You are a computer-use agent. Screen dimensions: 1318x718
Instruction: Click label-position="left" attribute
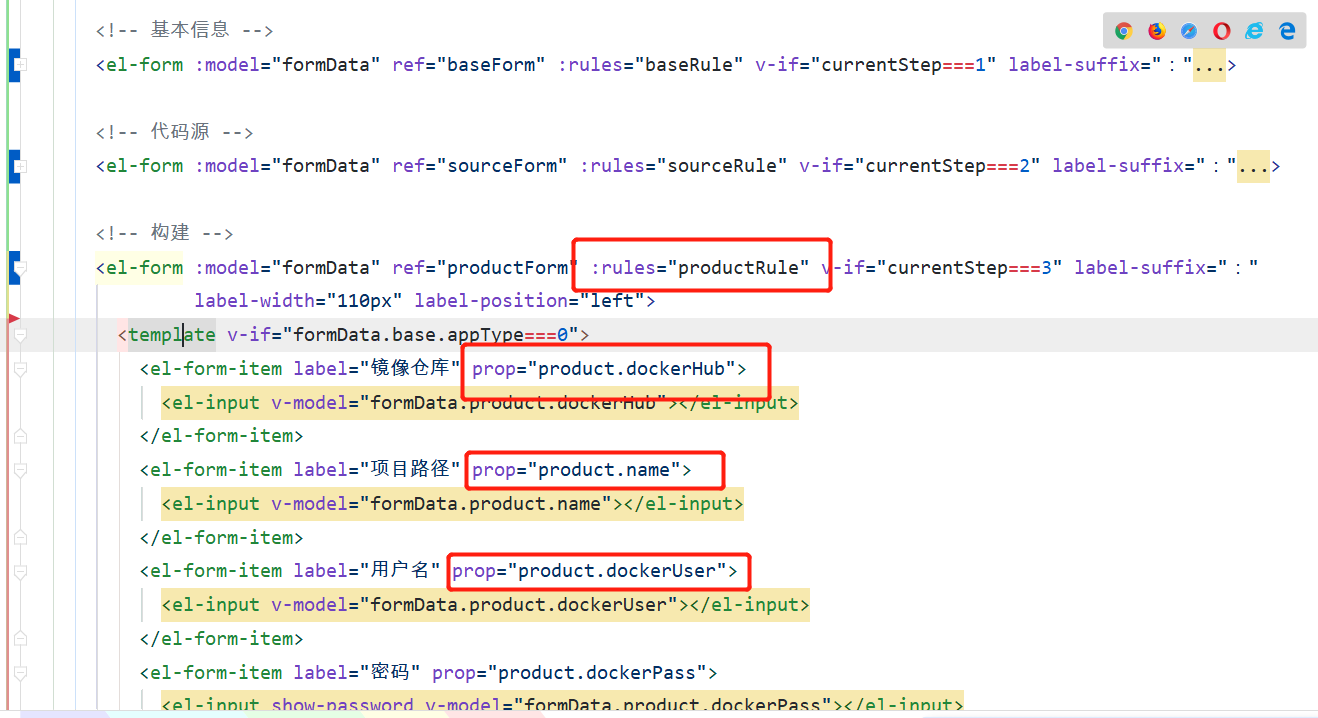coord(529,301)
